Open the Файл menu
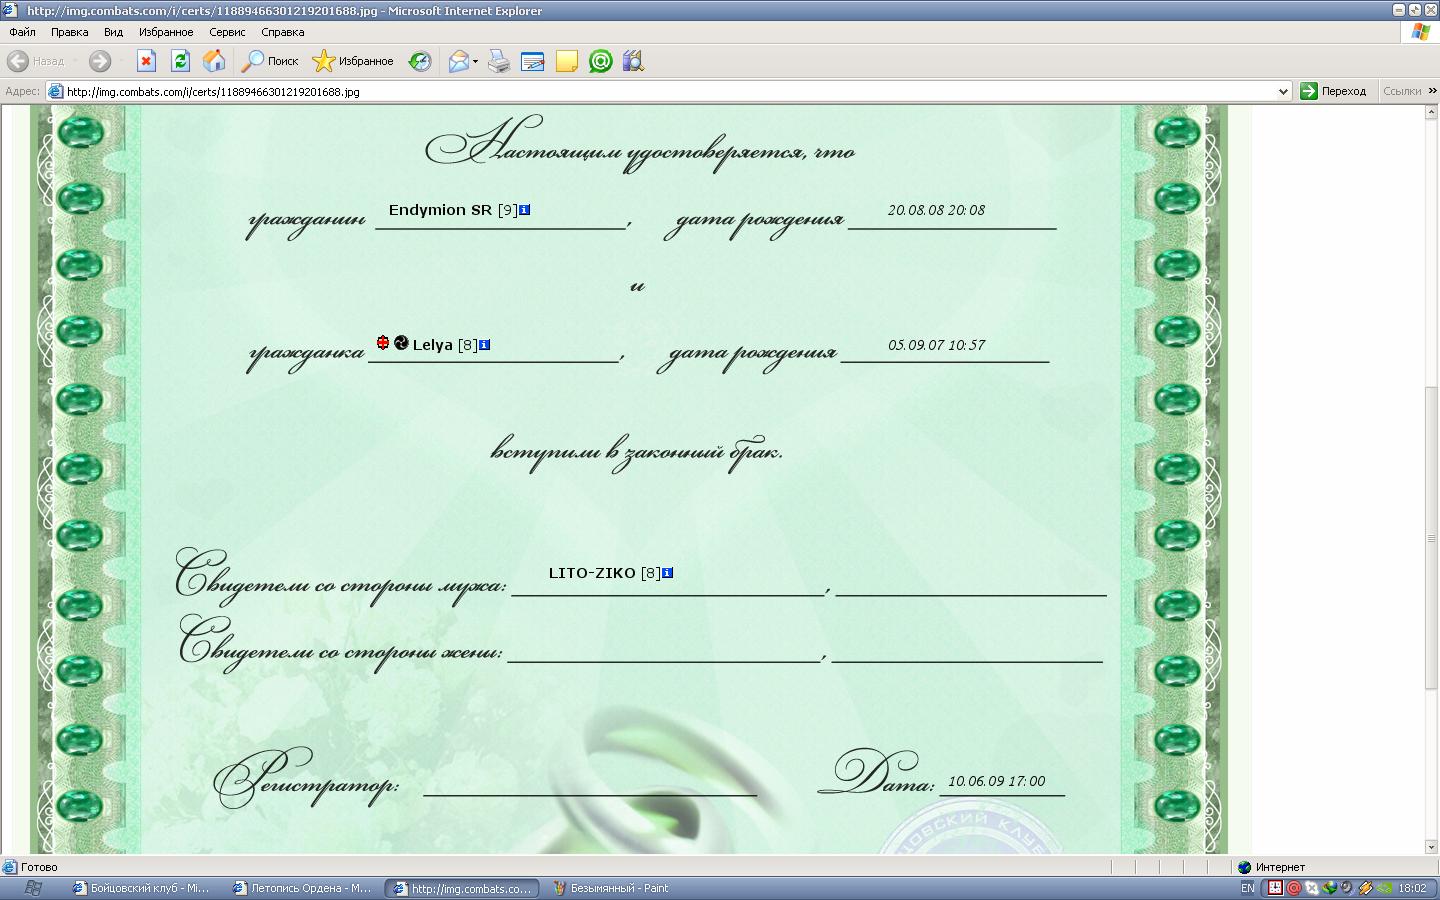Screen dimensions: 1440x900 coord(22,32)
